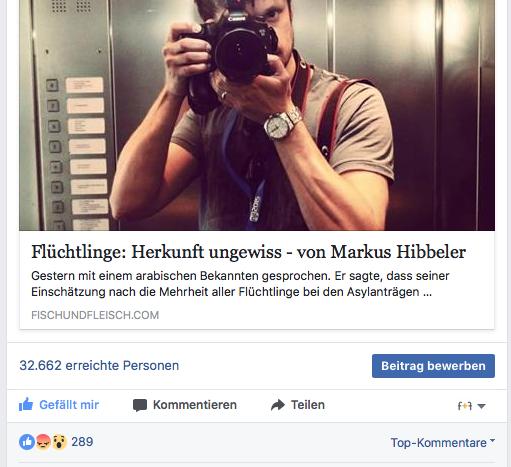The width and height of the screenshot is (511, 467).
Task: Click the page identity icon next to Teilen row
Action: [465, 406]
